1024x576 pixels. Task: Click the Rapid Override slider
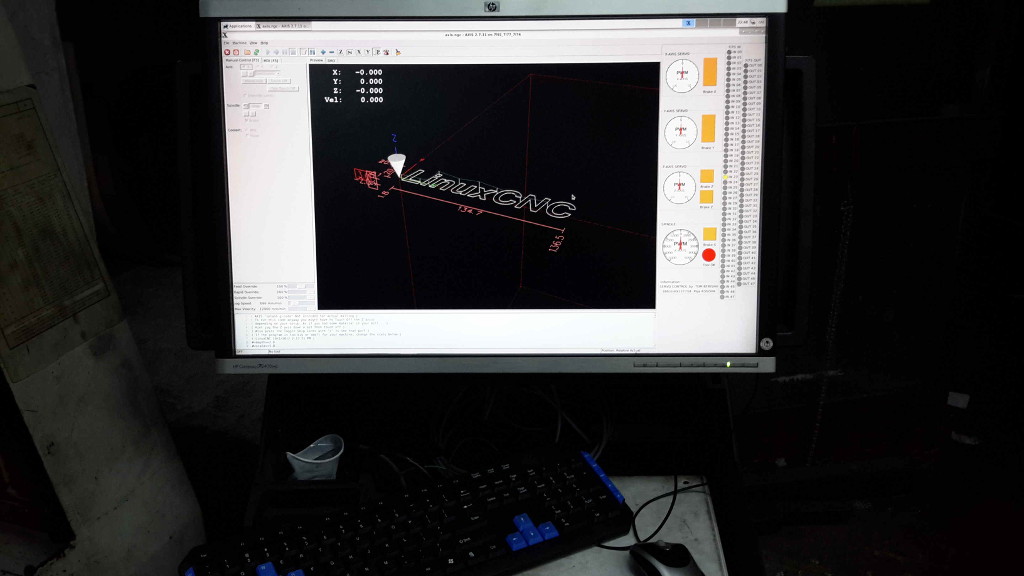tap(301, 292)
